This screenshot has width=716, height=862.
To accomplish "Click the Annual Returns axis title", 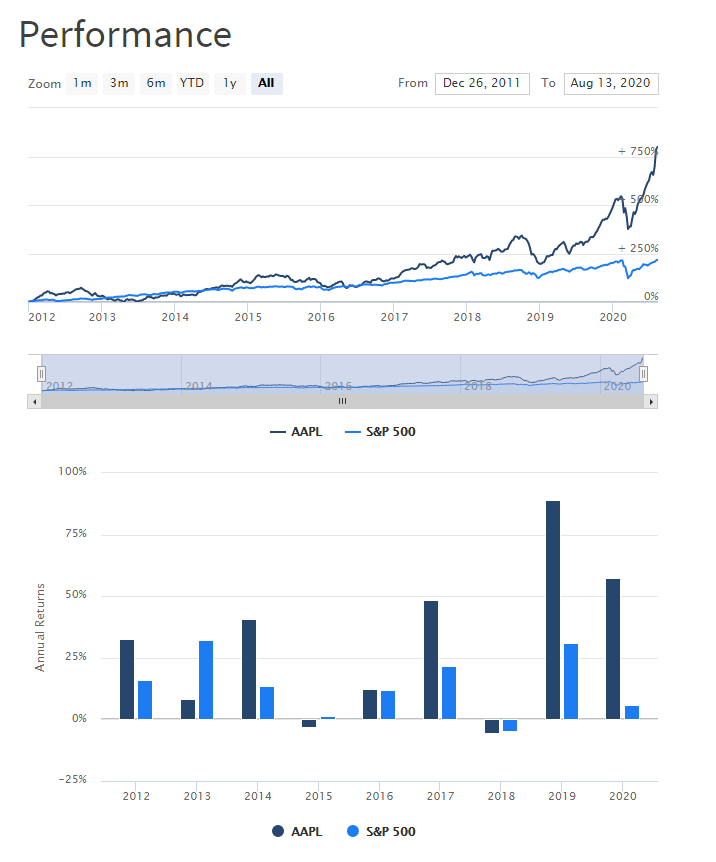I will point(40,628).
